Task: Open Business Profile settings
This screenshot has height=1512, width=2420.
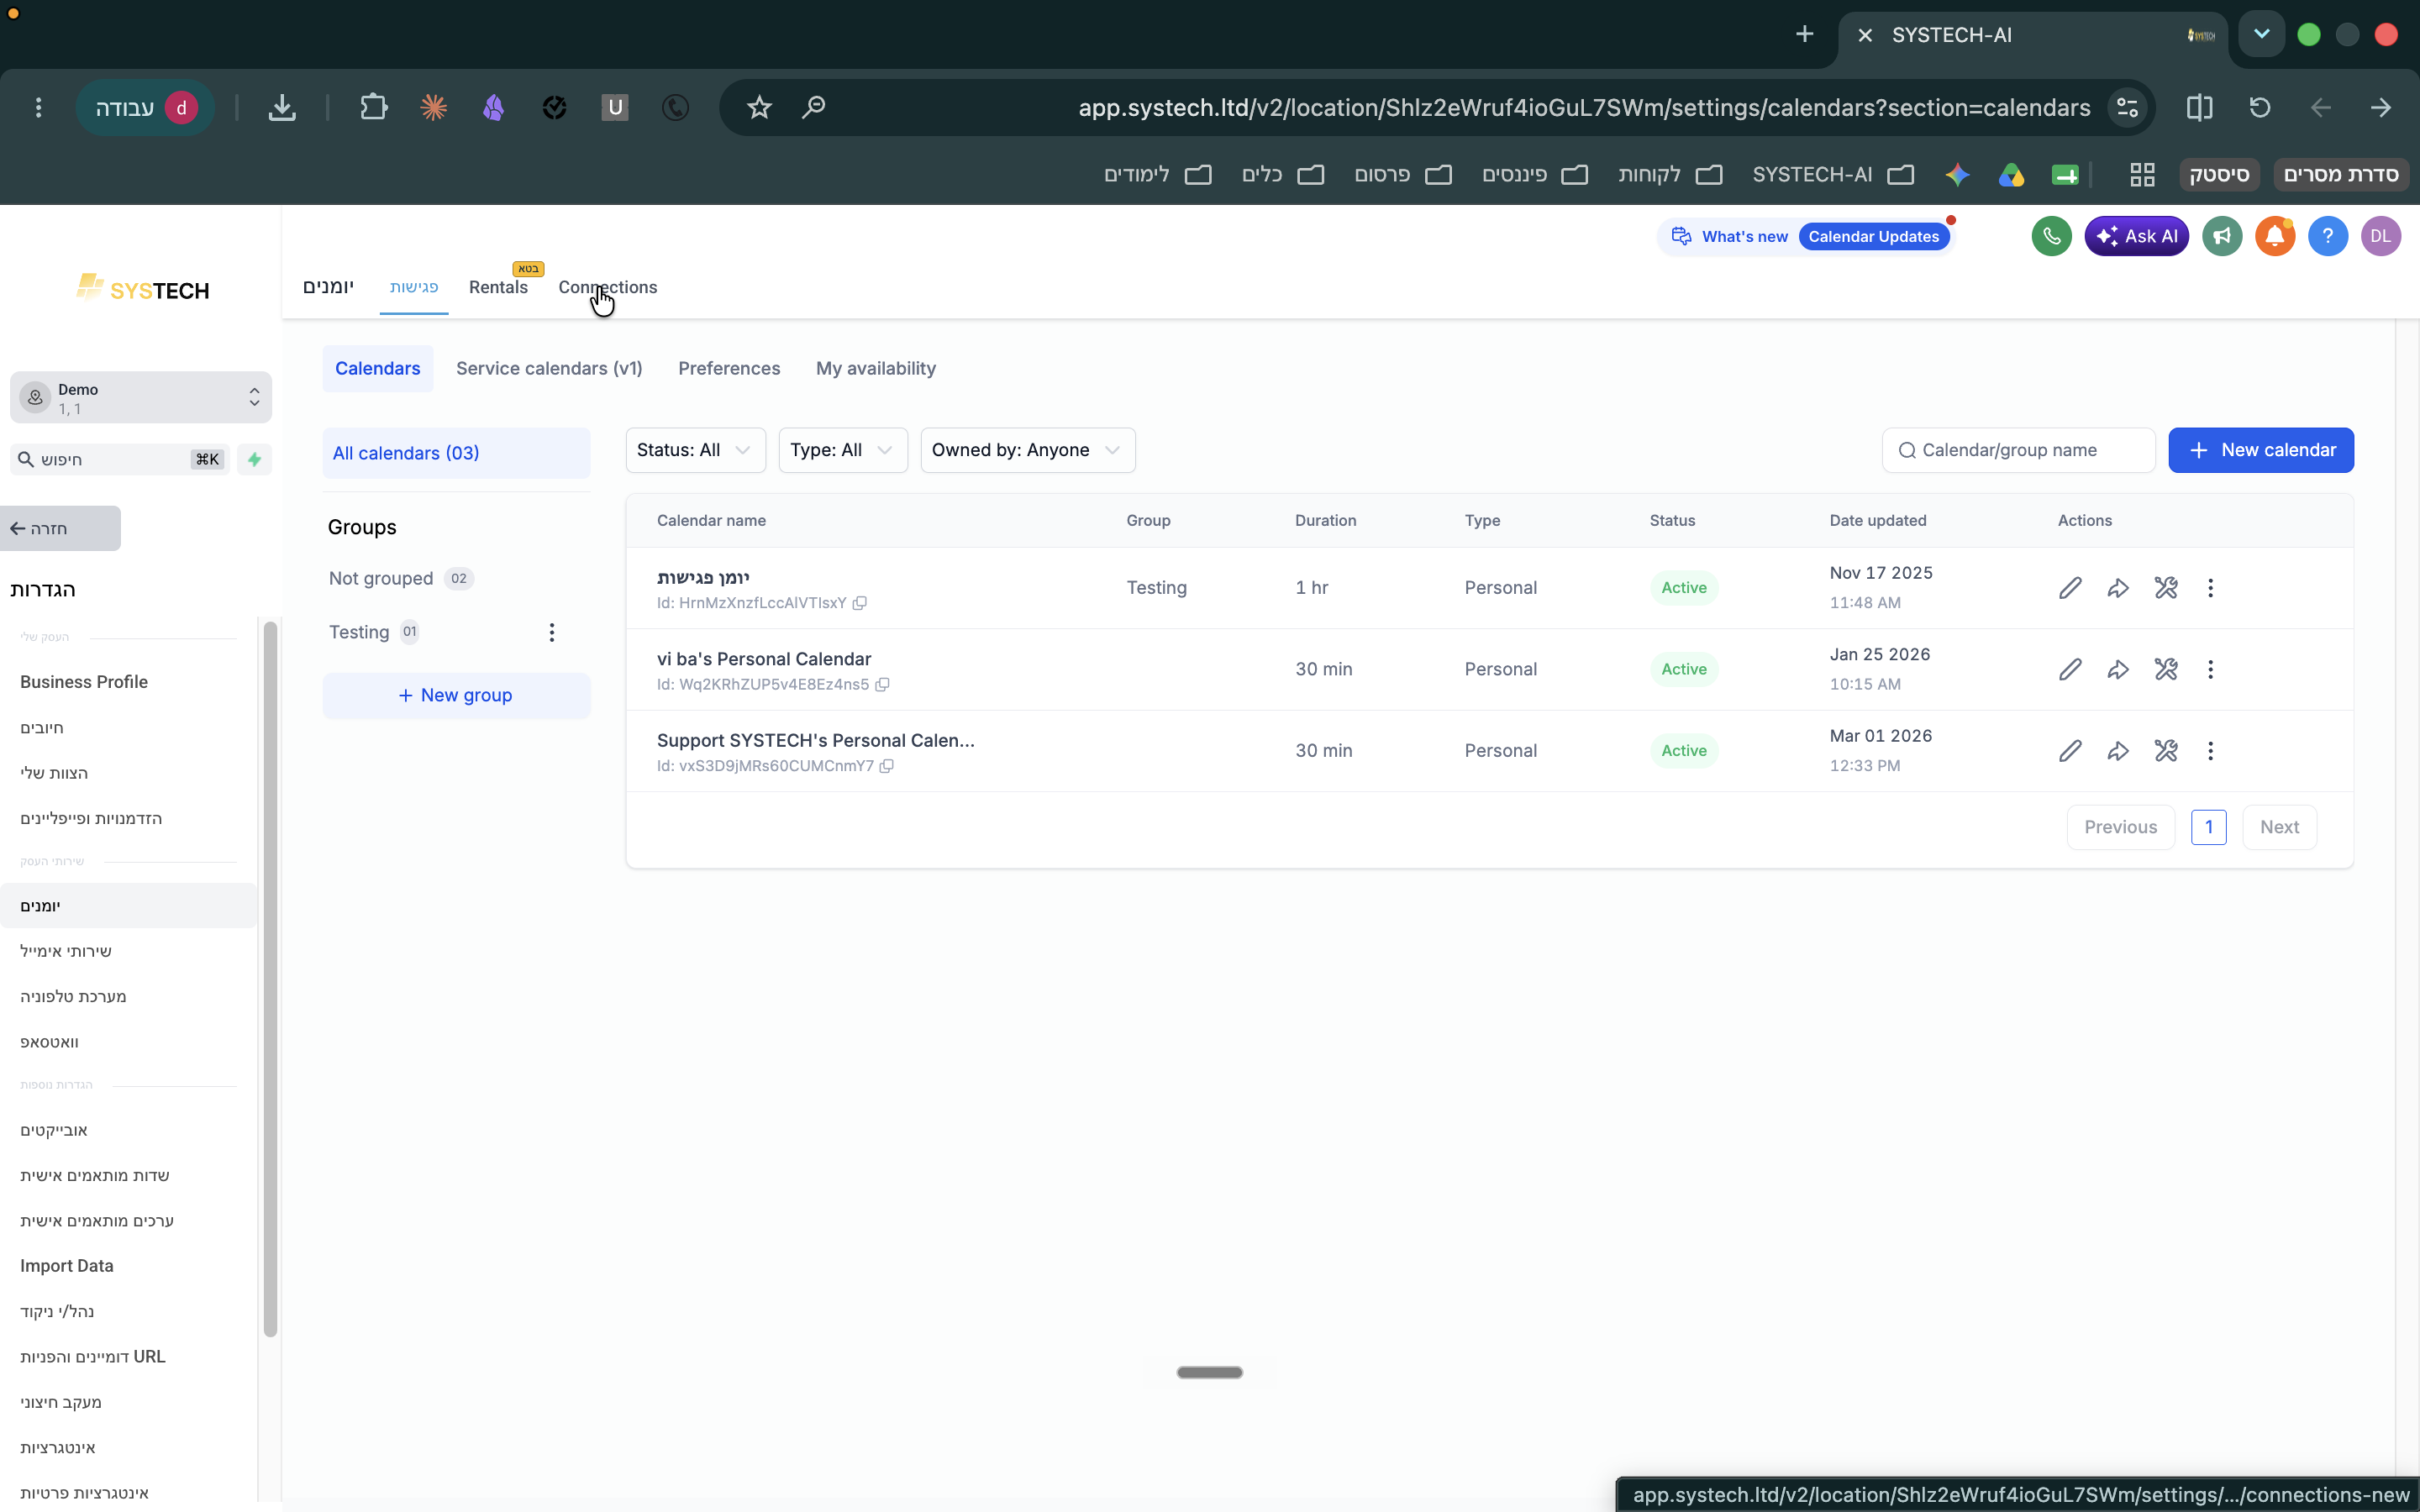Action: coord(84,682)
